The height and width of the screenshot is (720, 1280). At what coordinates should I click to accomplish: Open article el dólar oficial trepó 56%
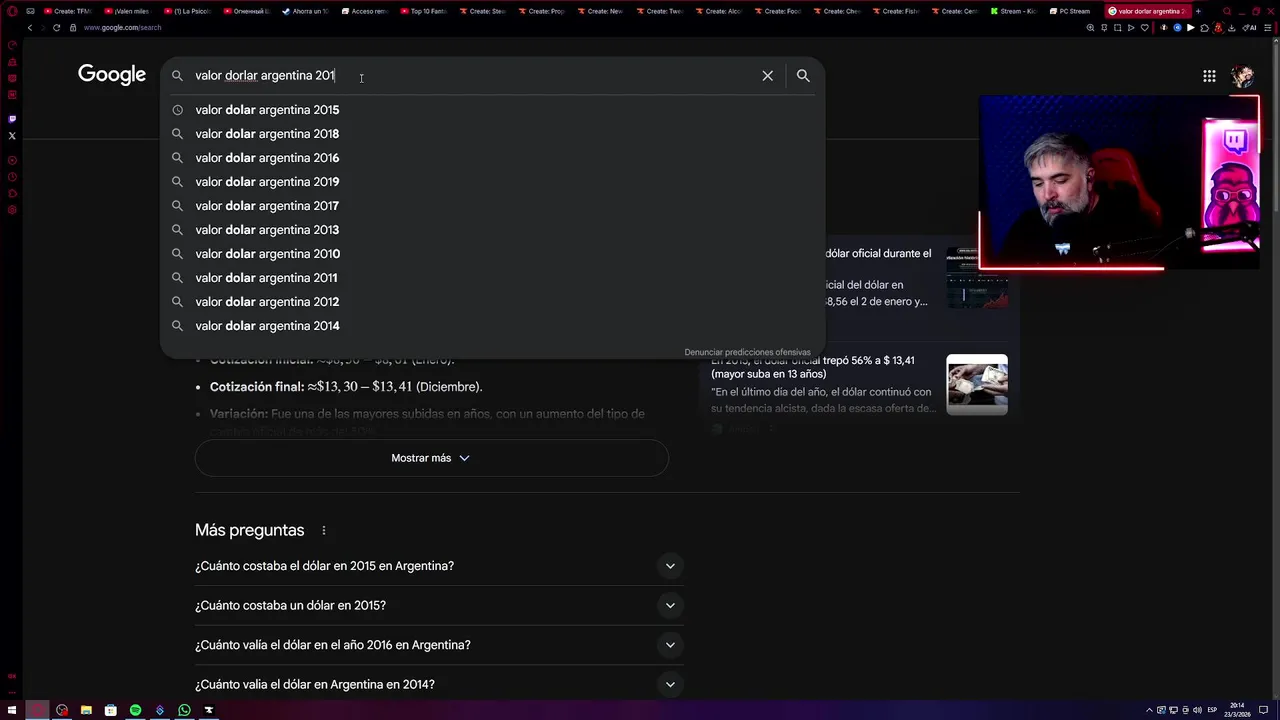click(x=812, y=367)
